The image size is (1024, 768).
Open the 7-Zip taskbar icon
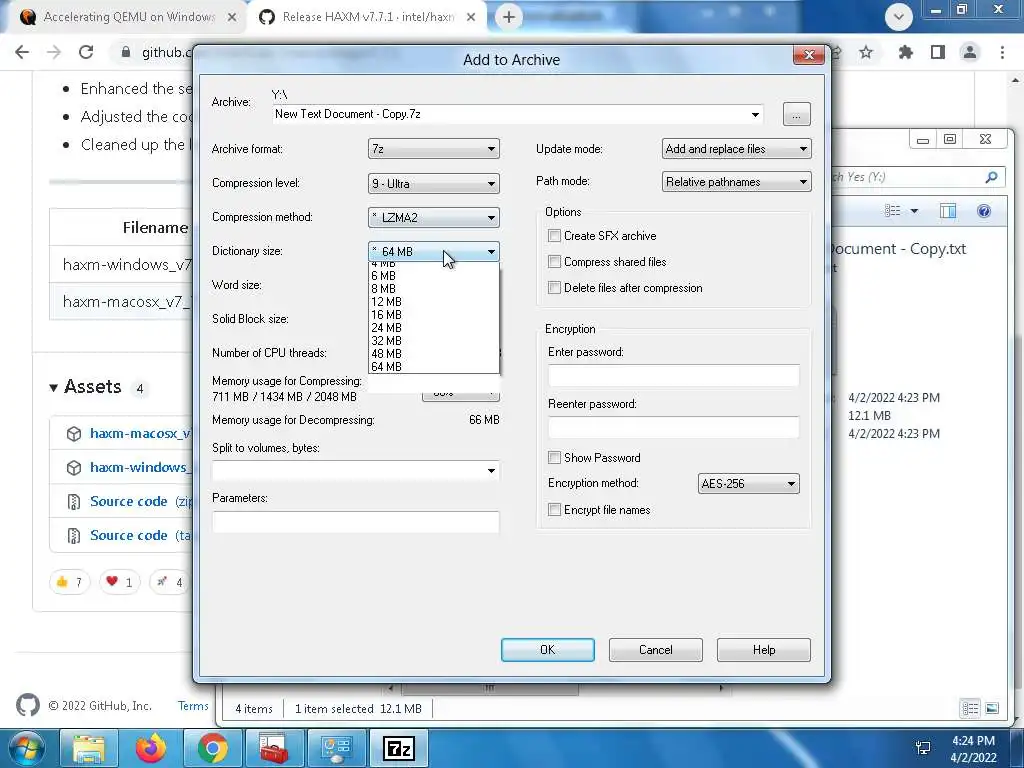[398, 748]
